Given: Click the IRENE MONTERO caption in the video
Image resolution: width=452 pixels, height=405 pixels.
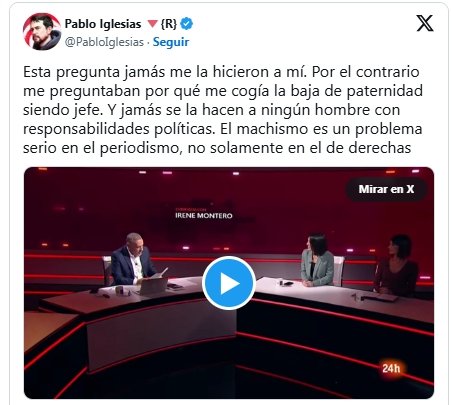Looking at the screenshot, I should coord(204,216).
